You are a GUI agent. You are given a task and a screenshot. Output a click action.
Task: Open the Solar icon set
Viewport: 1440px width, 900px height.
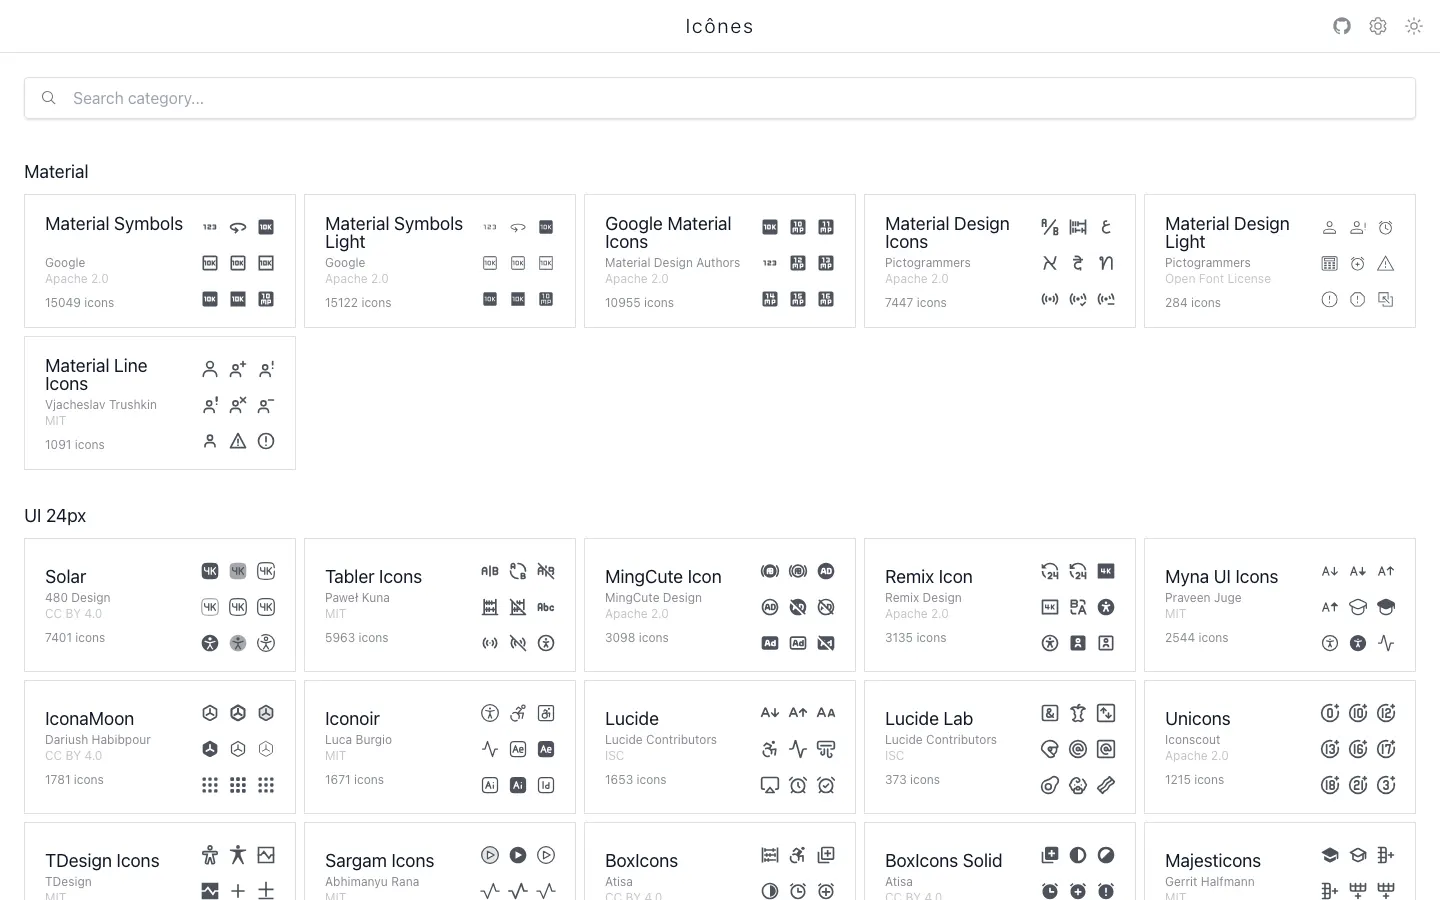pyautogui.click(x=66, y=577)
